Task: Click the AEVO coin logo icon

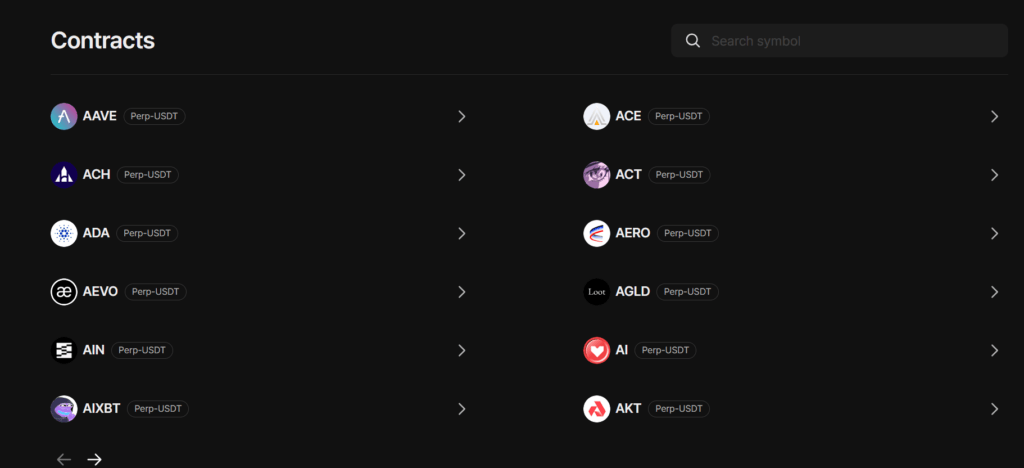Action: coord(64,292)
